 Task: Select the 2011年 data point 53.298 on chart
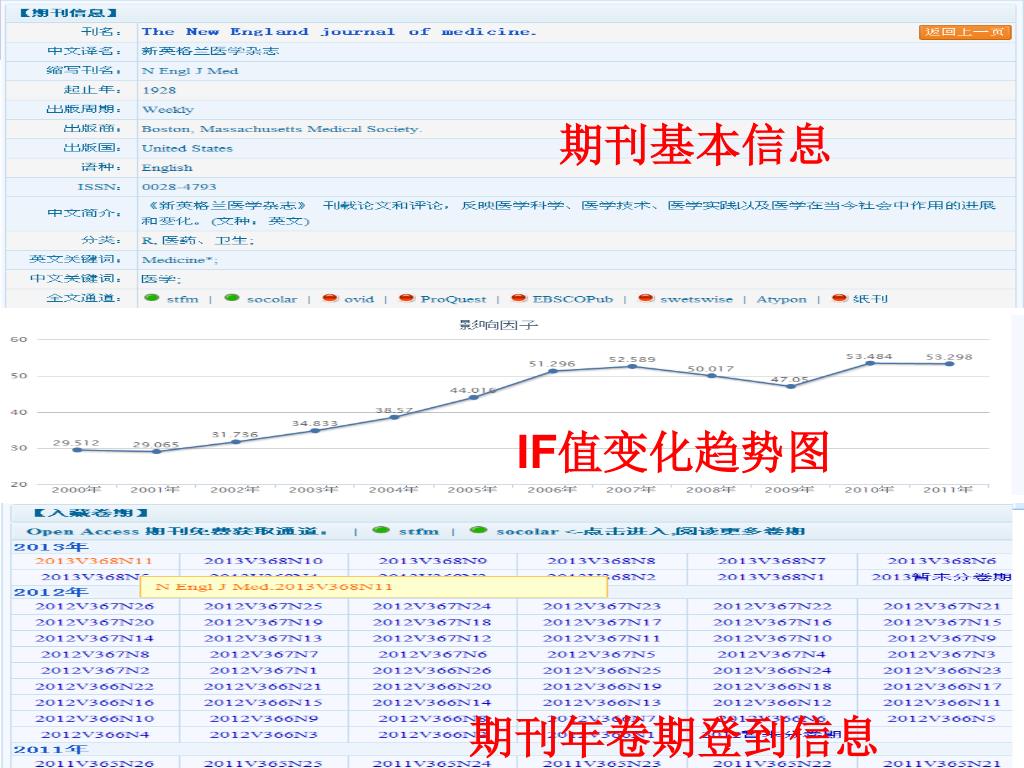tap(950, 364)
